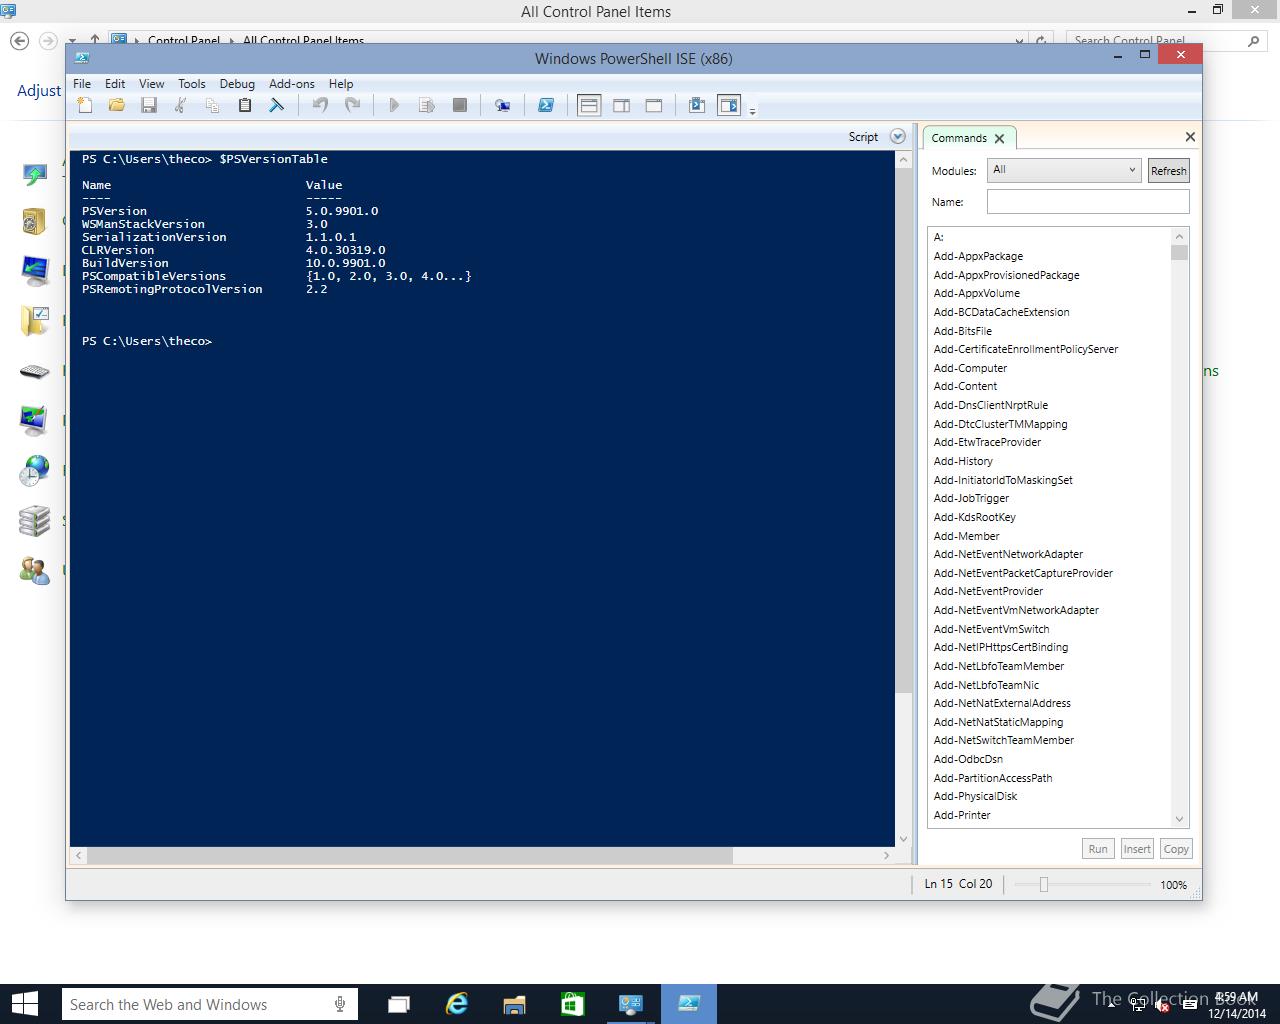Screen dimensions: 1280x1024
Task: Click the Windows Start button
Action: tap(24, 1004)
